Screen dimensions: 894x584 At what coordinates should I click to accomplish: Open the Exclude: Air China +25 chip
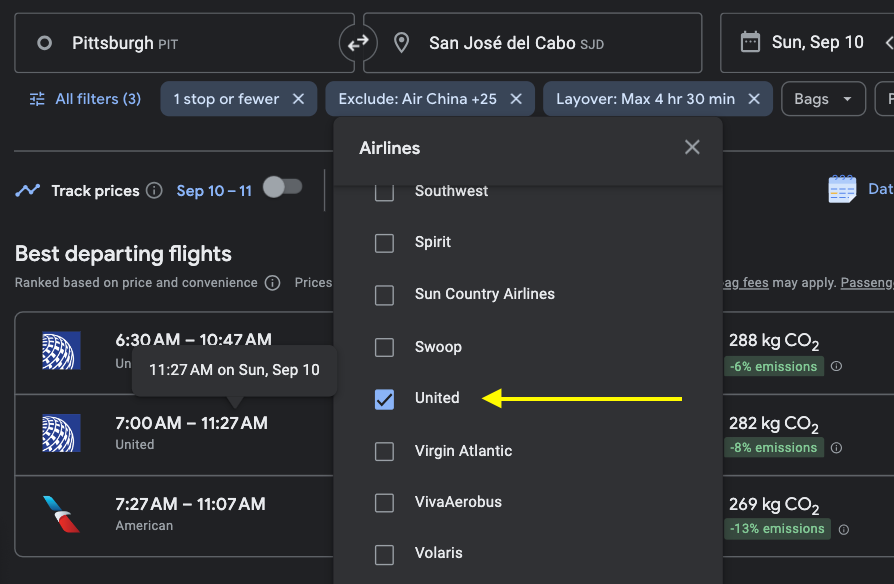point(417,99)
